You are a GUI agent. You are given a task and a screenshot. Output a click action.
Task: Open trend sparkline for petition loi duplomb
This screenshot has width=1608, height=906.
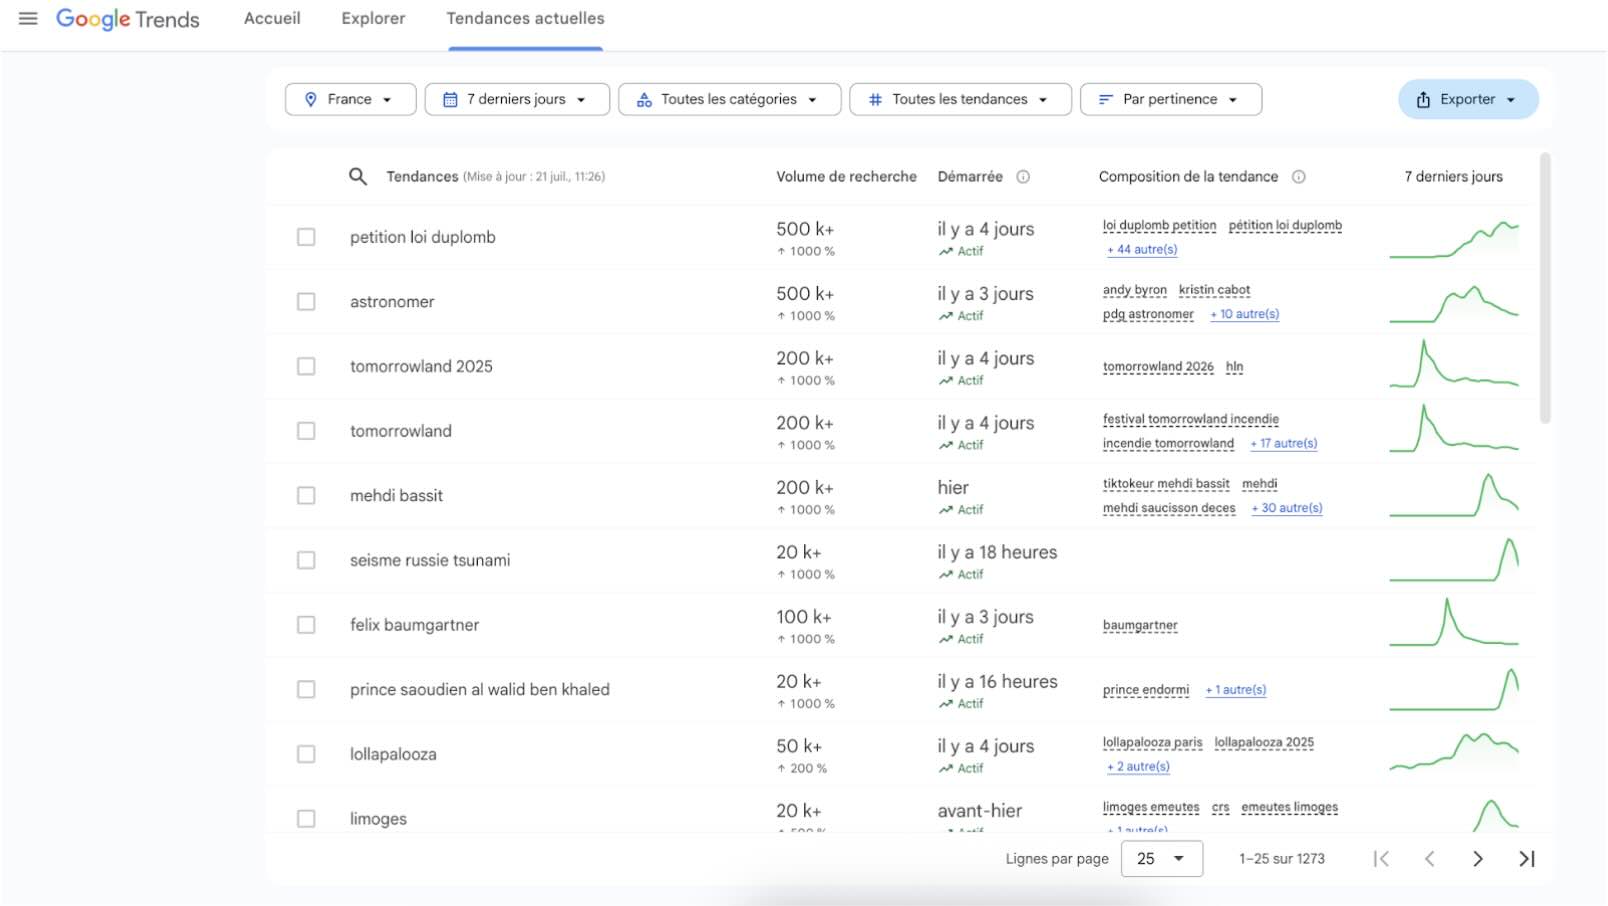pyautogui.click(x=1454, y=239)
